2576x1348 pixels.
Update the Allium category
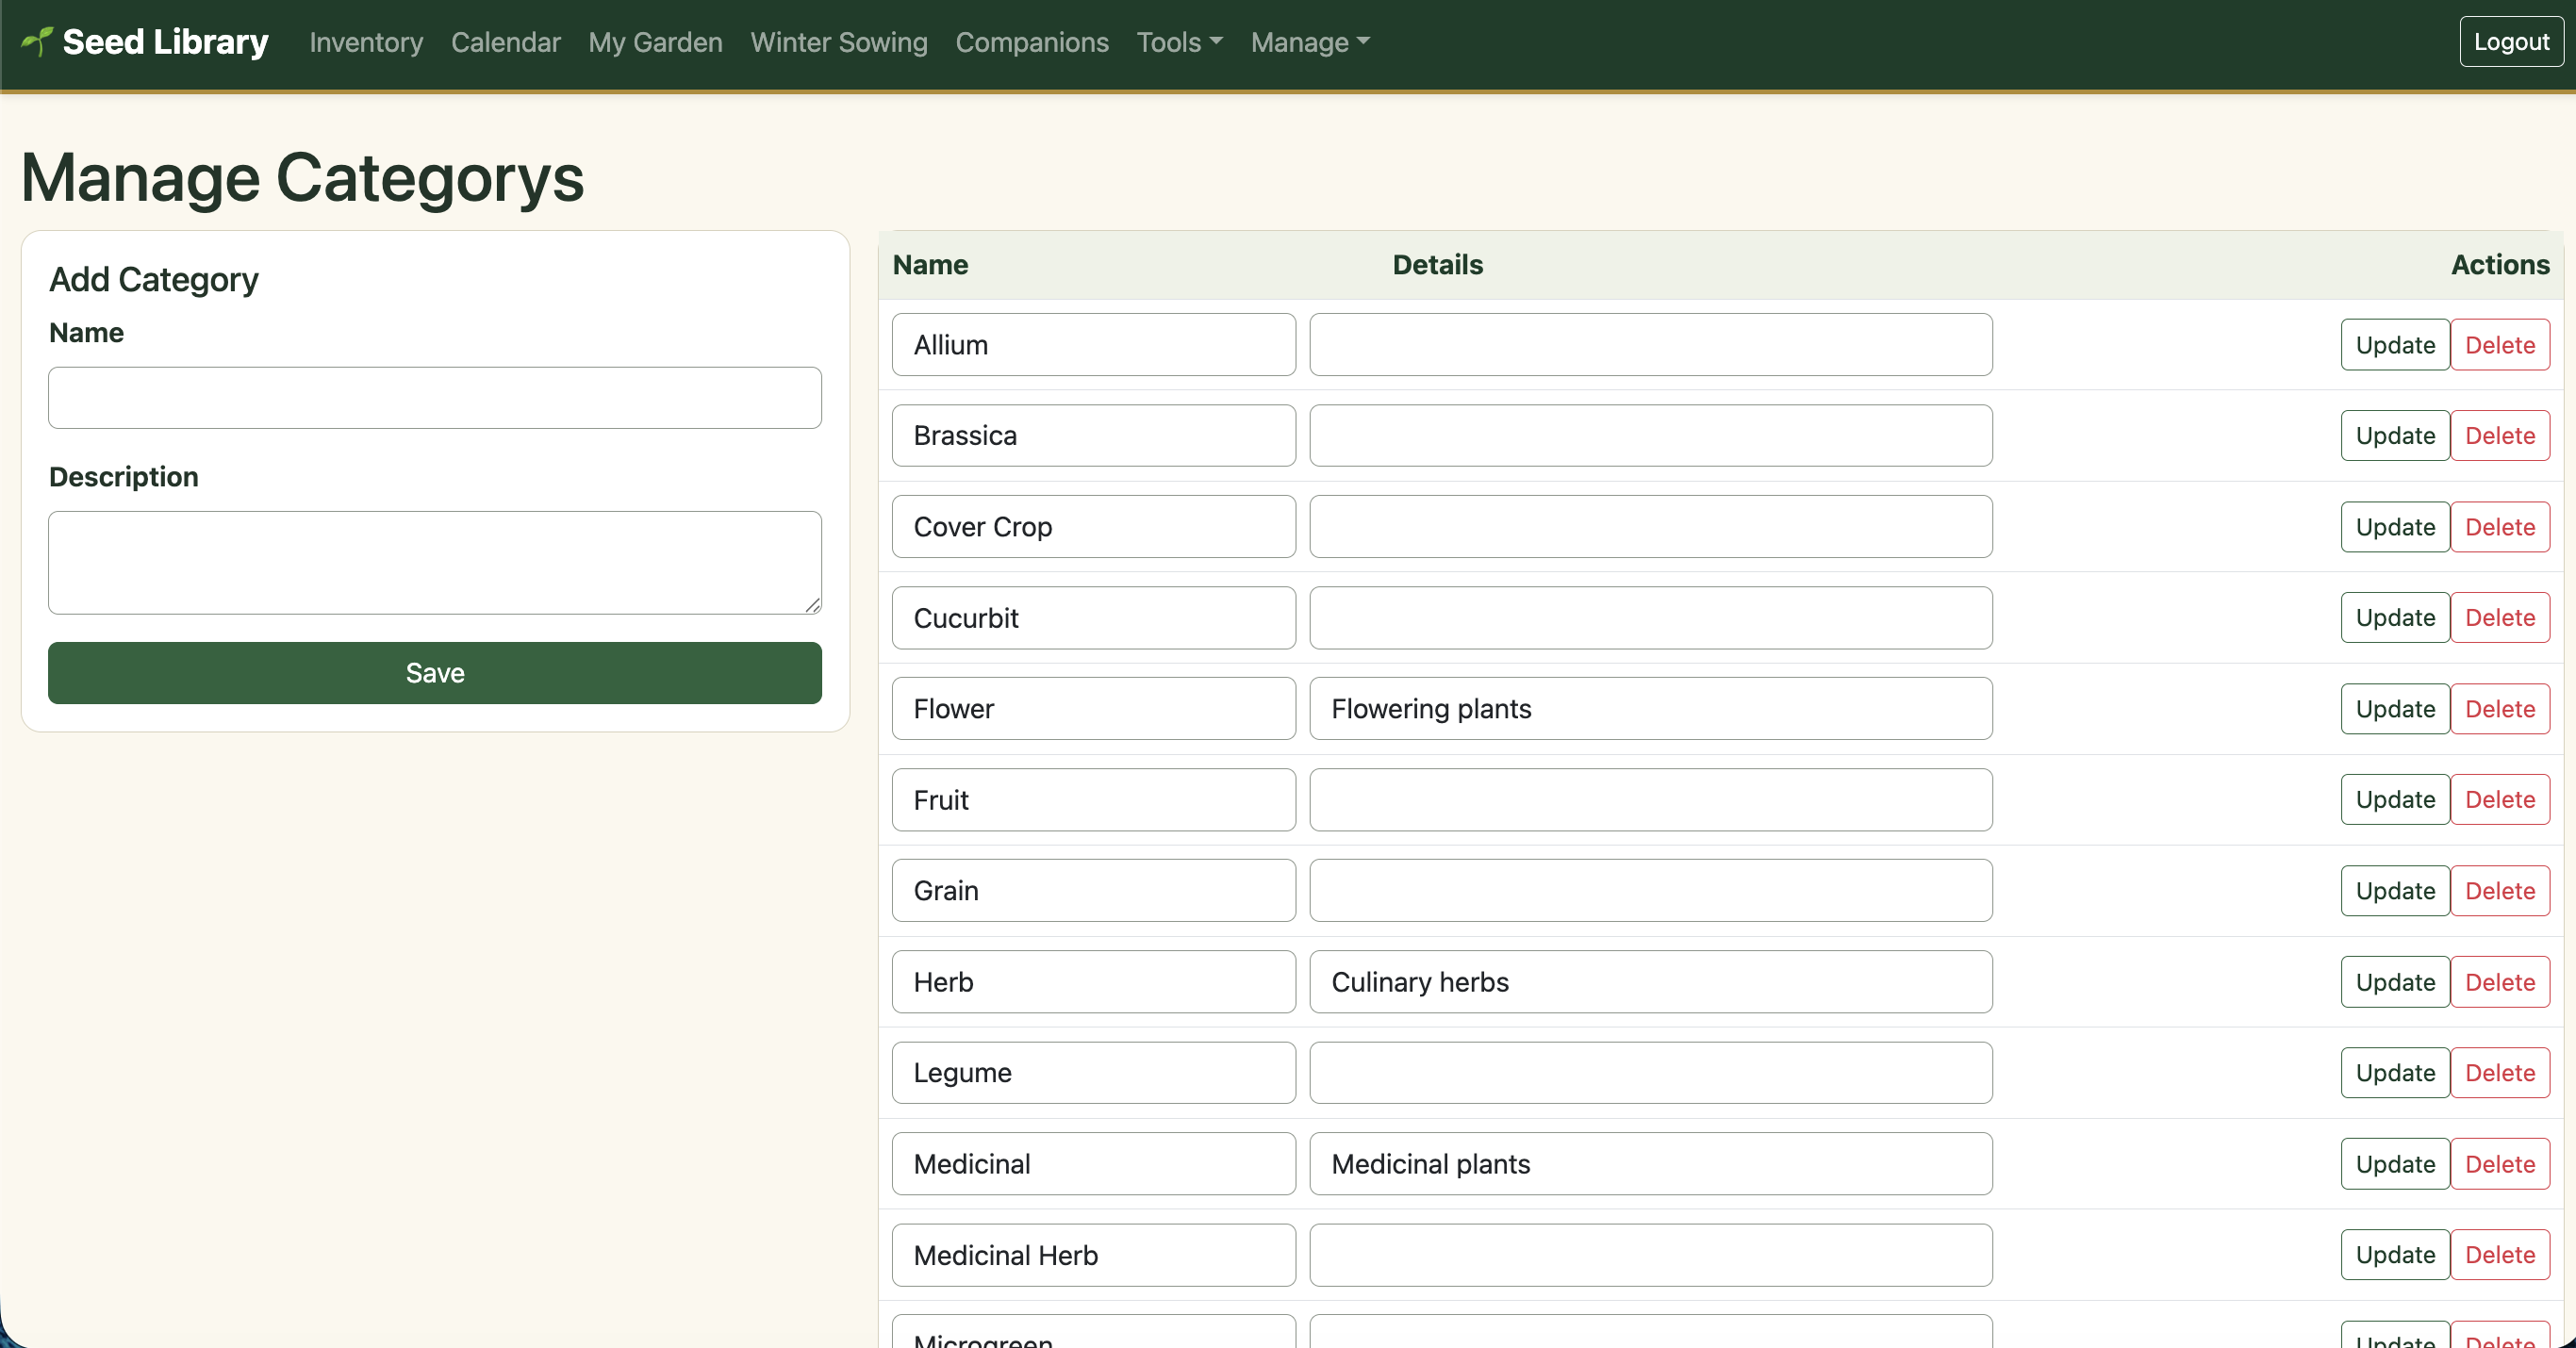tap(2395, 345)
